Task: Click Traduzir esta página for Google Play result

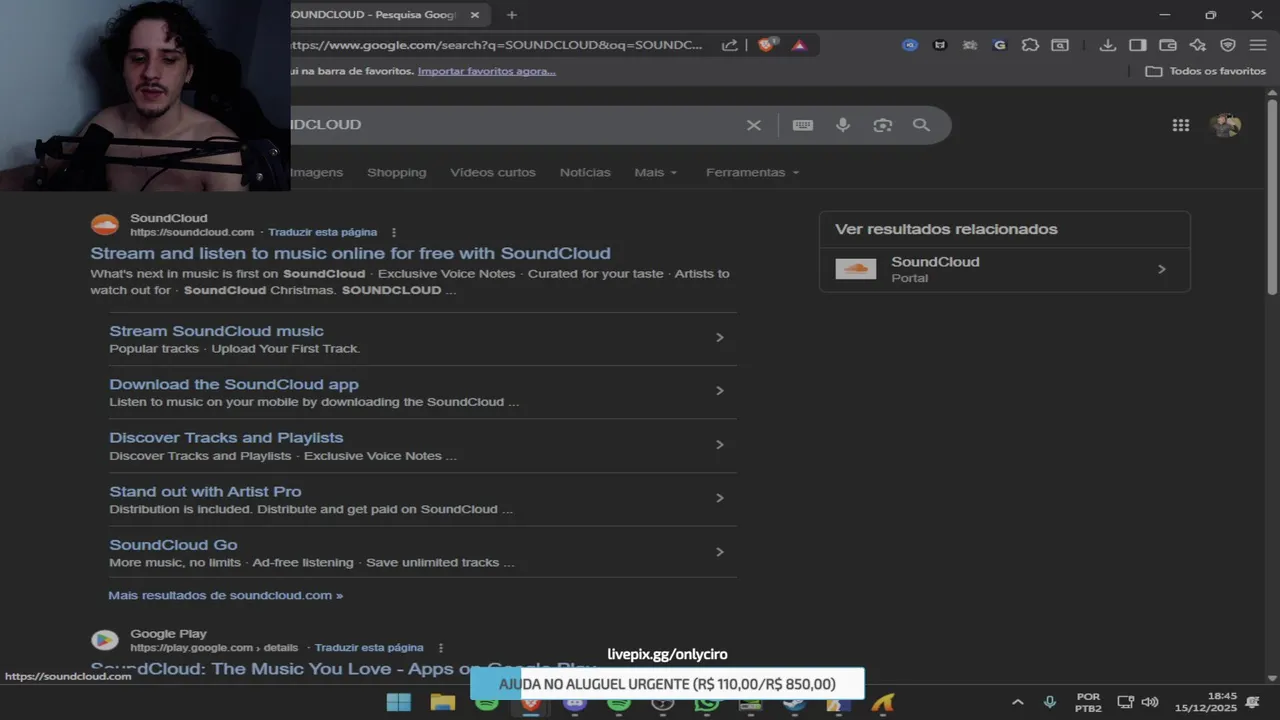Action: point(369,648)
